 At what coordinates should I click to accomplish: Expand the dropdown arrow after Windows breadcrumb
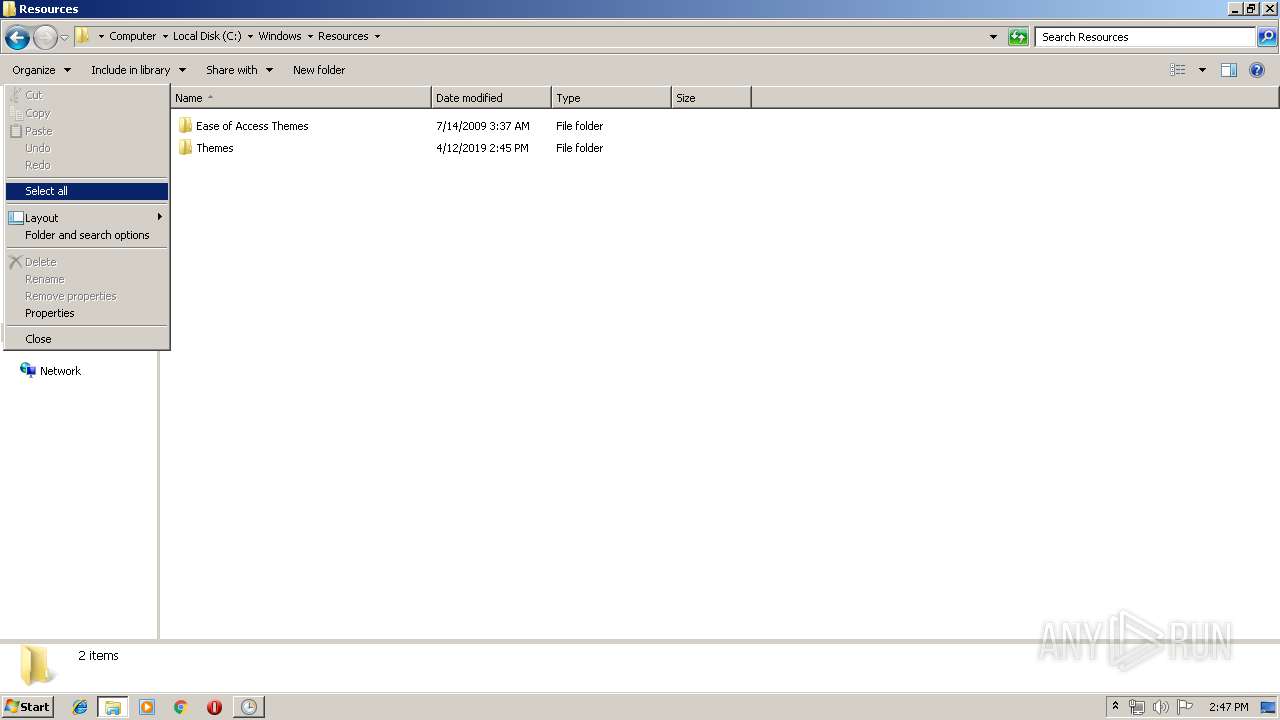(x=310, y=37)
